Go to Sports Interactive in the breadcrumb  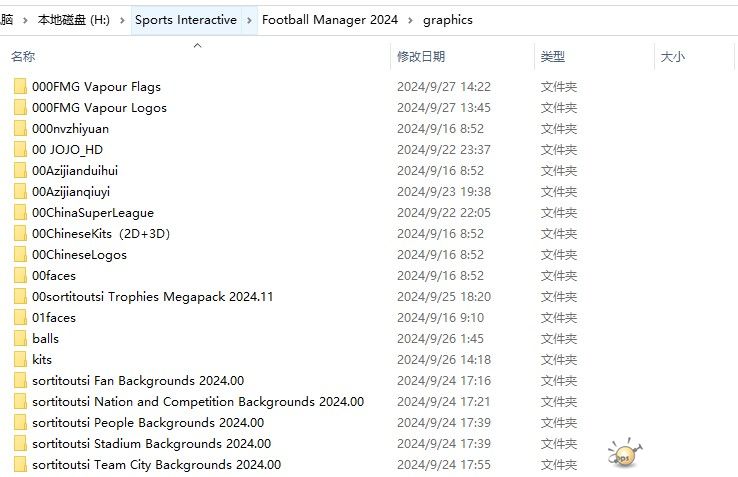186,20
